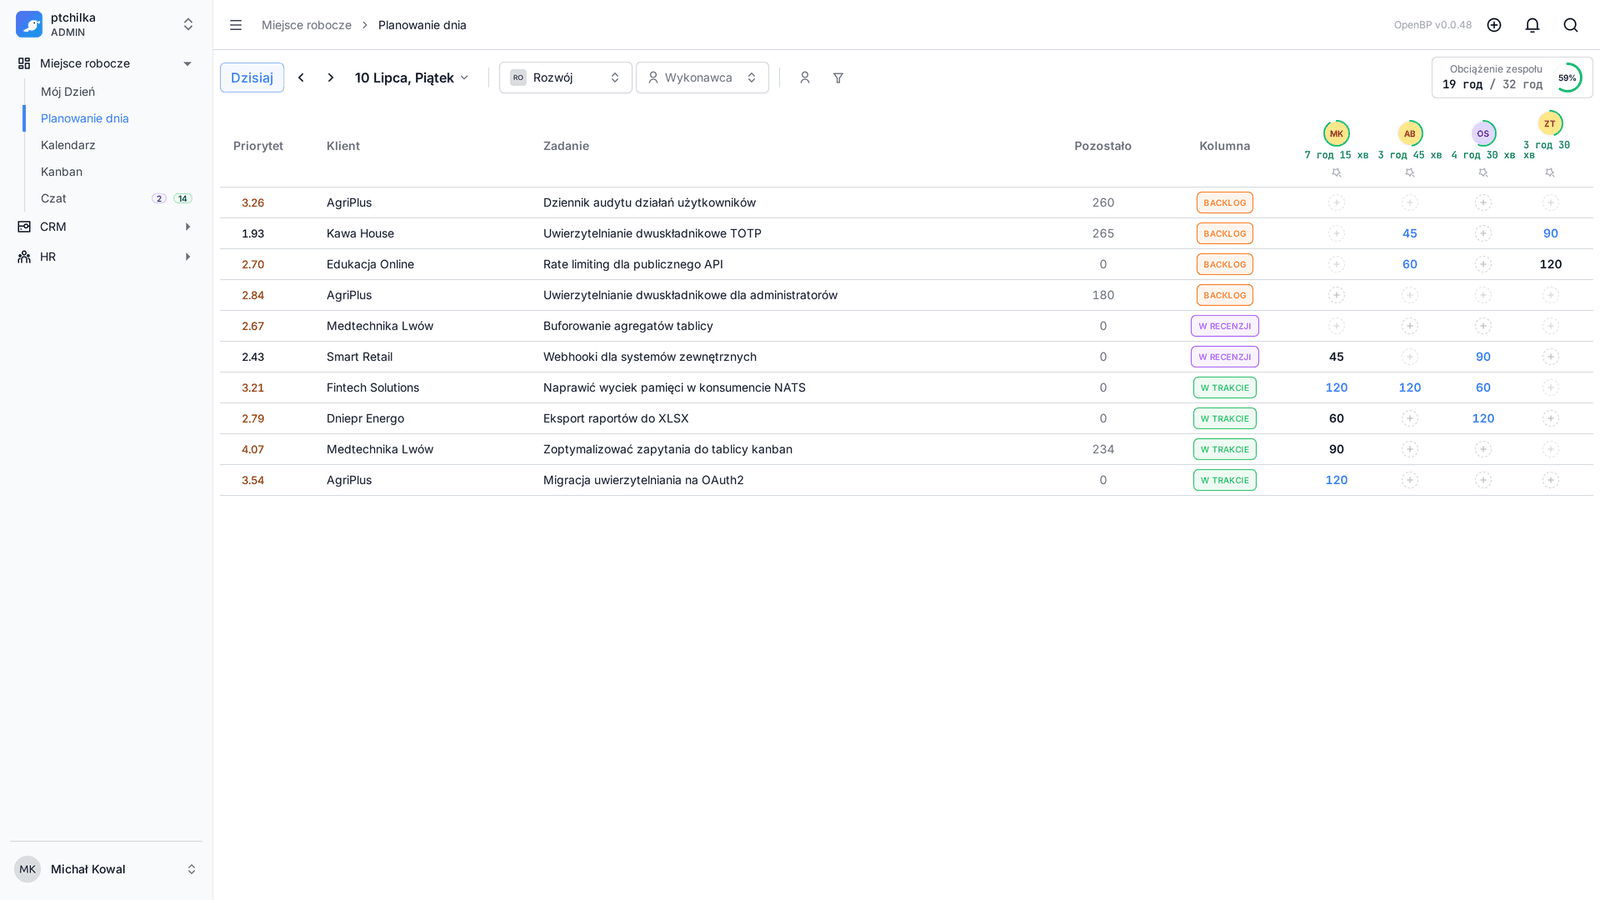Click the Miejsce robocze breadcrumb link
This screenshot has height=900, width=1600.
[x=307, y=25]
